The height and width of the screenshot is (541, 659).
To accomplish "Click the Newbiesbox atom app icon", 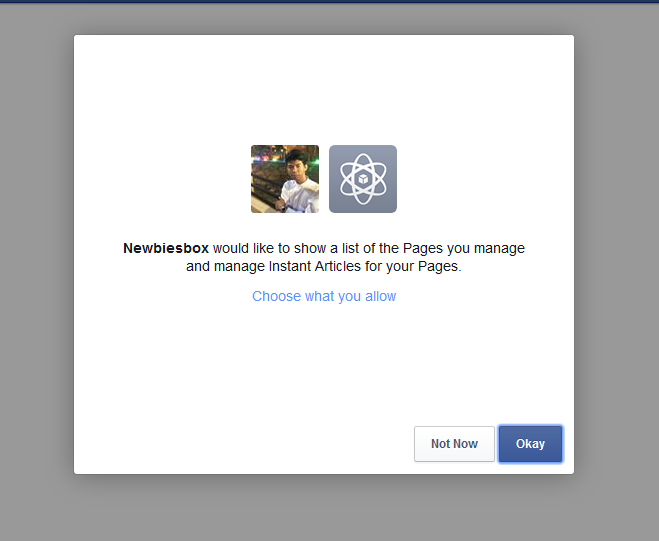I will tap(363, 179).
